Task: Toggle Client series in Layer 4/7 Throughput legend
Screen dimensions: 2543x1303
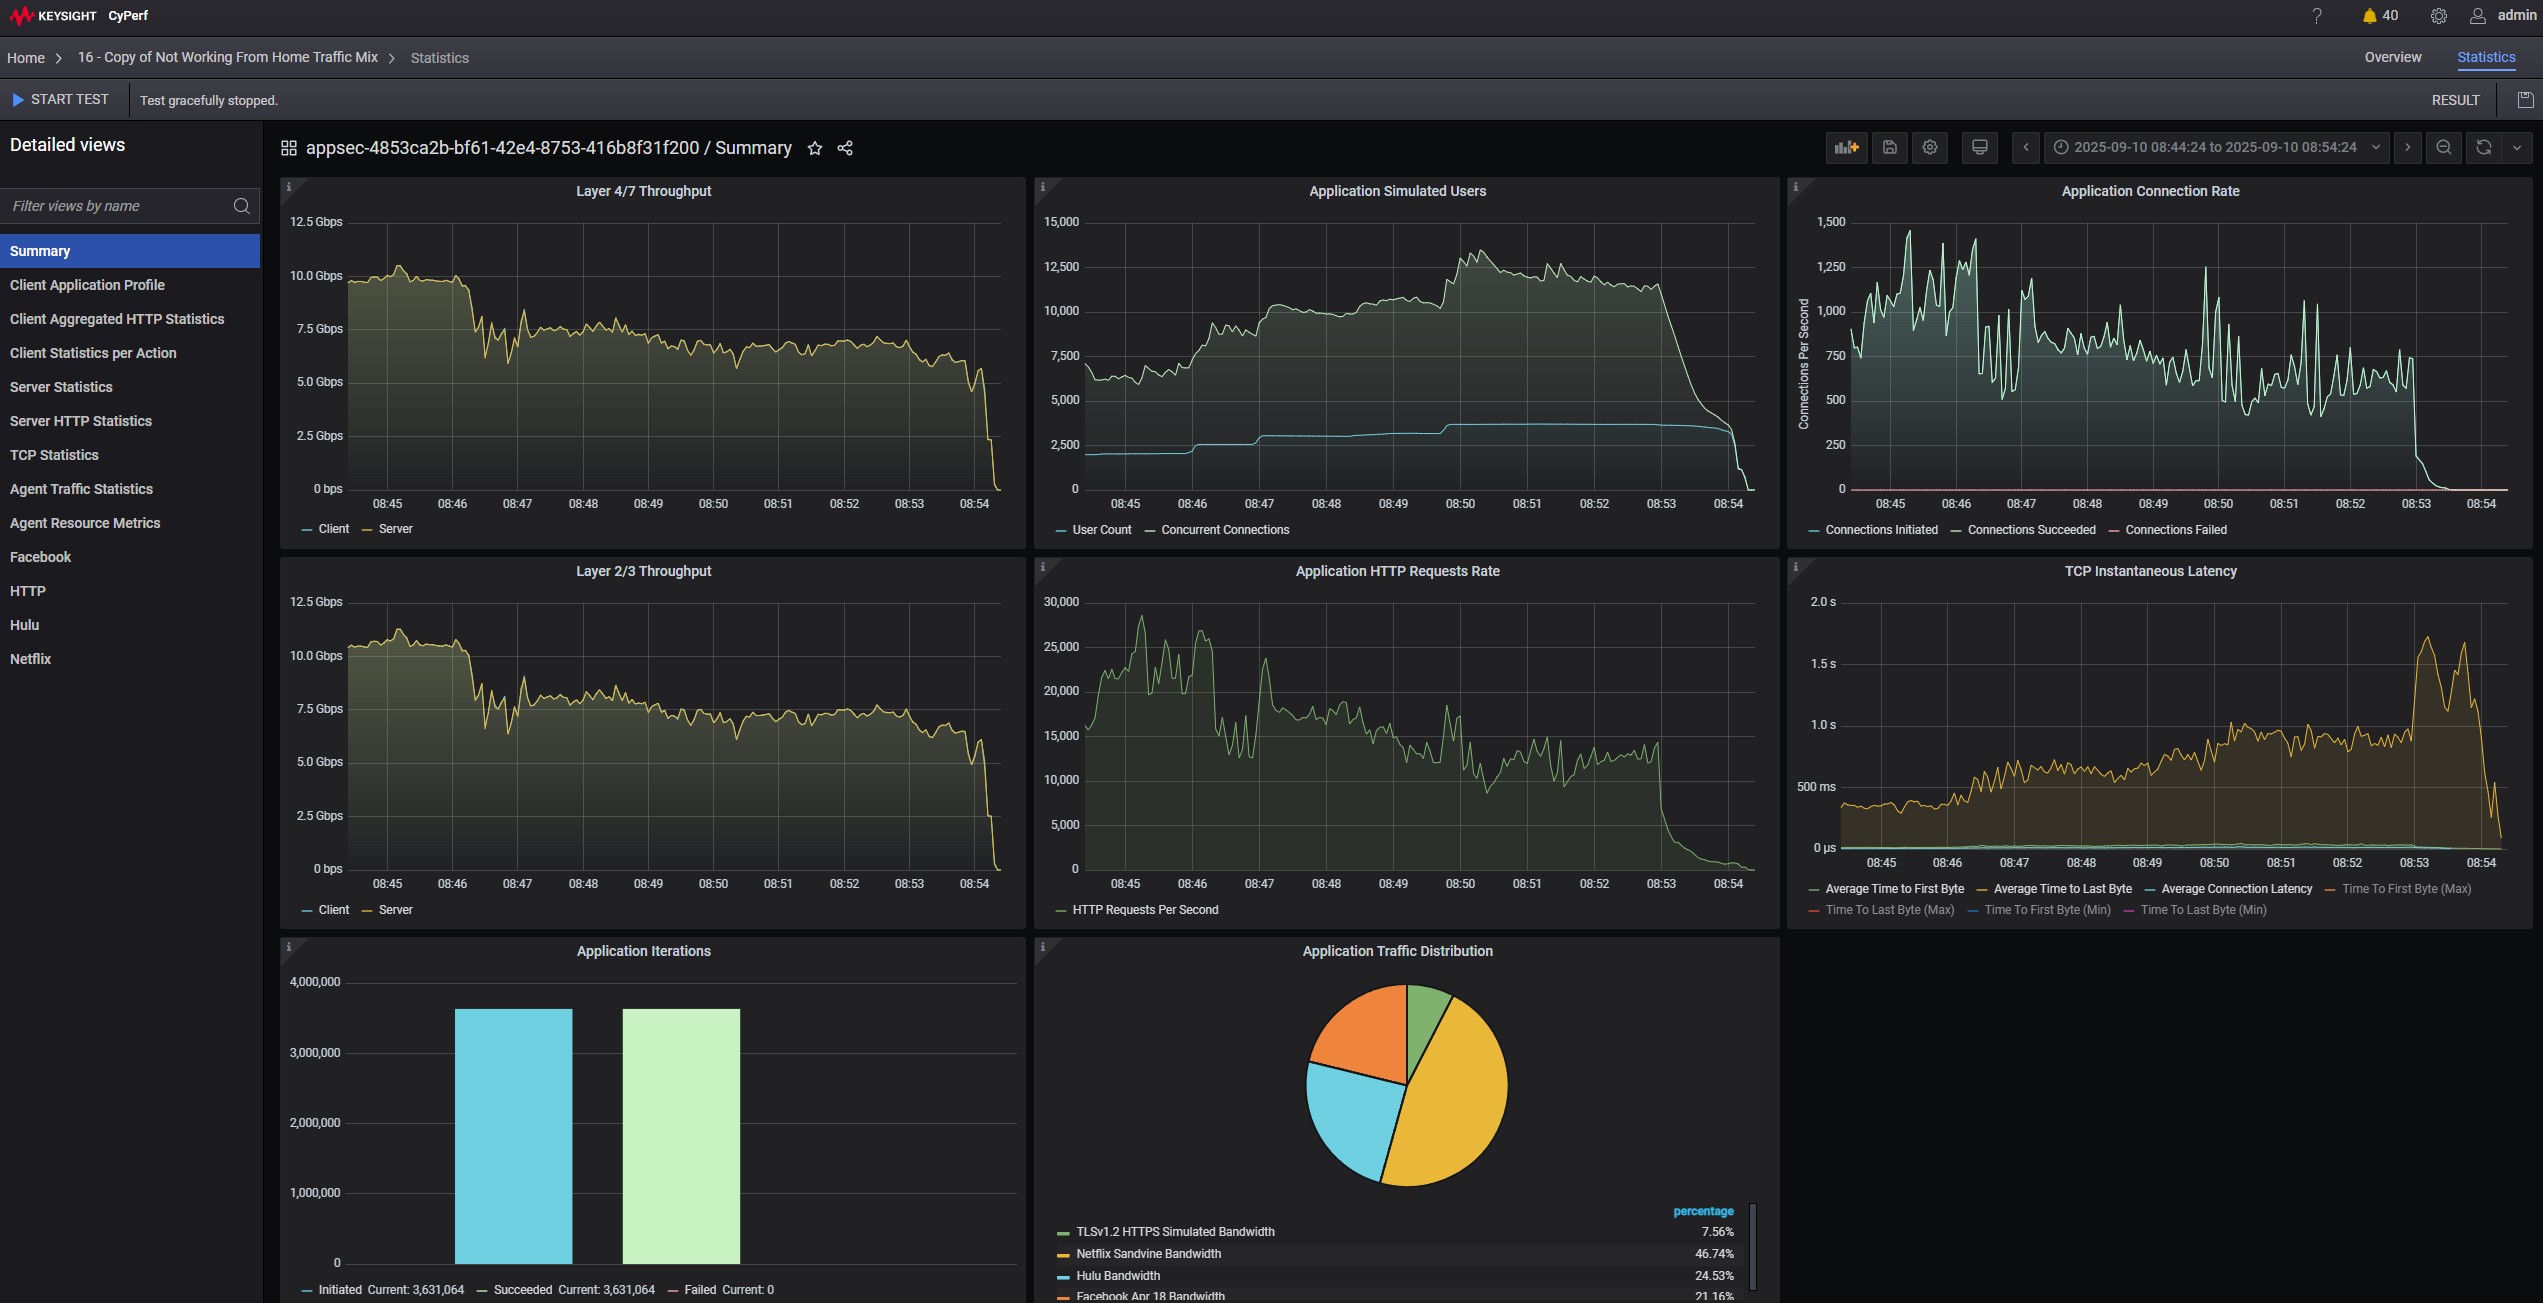Action: [x=333, y=529]
